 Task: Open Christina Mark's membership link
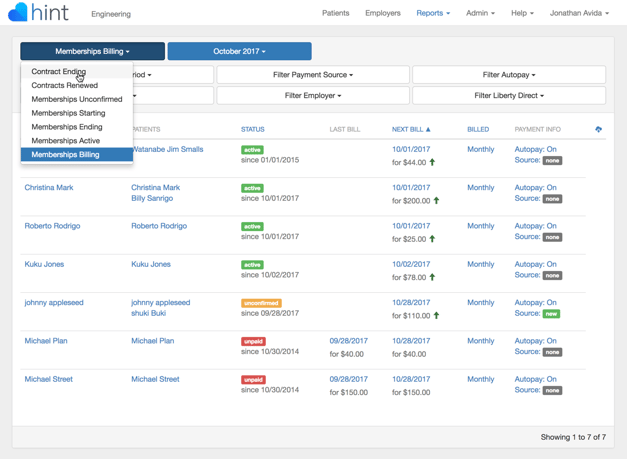(49, 188)
